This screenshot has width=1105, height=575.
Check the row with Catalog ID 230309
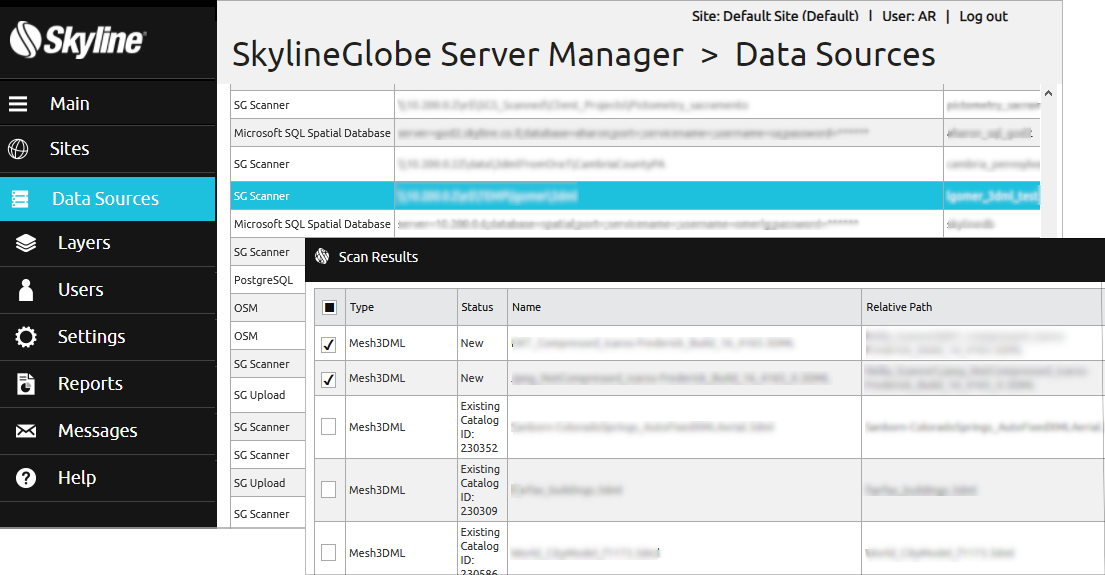tap(328, 489)
